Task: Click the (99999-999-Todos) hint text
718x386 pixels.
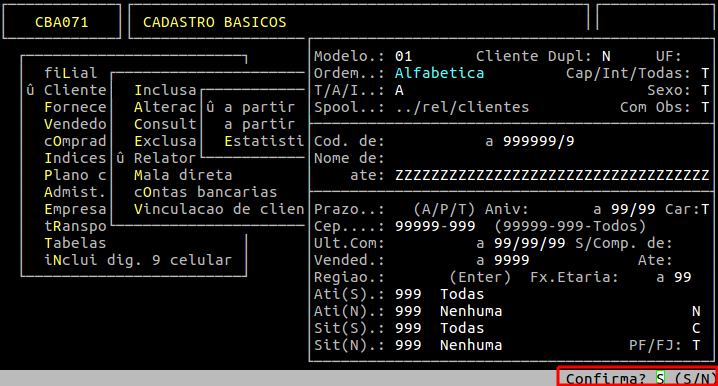Action: click(x=570, y=226)
